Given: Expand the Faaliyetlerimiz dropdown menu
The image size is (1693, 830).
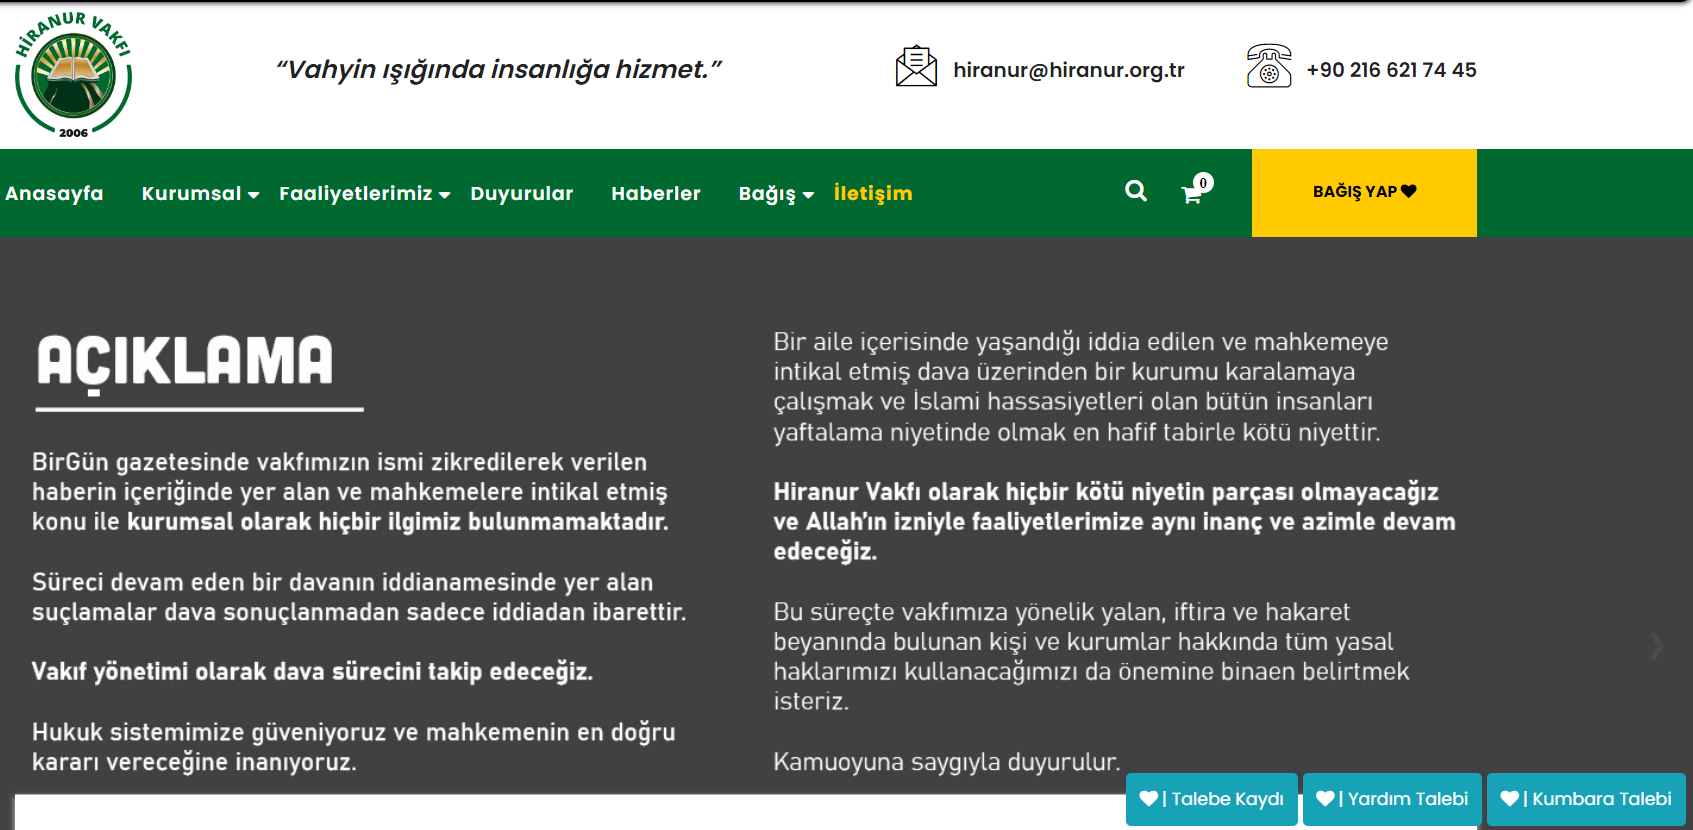Looking at the screenshot, I should click(364, 193).
